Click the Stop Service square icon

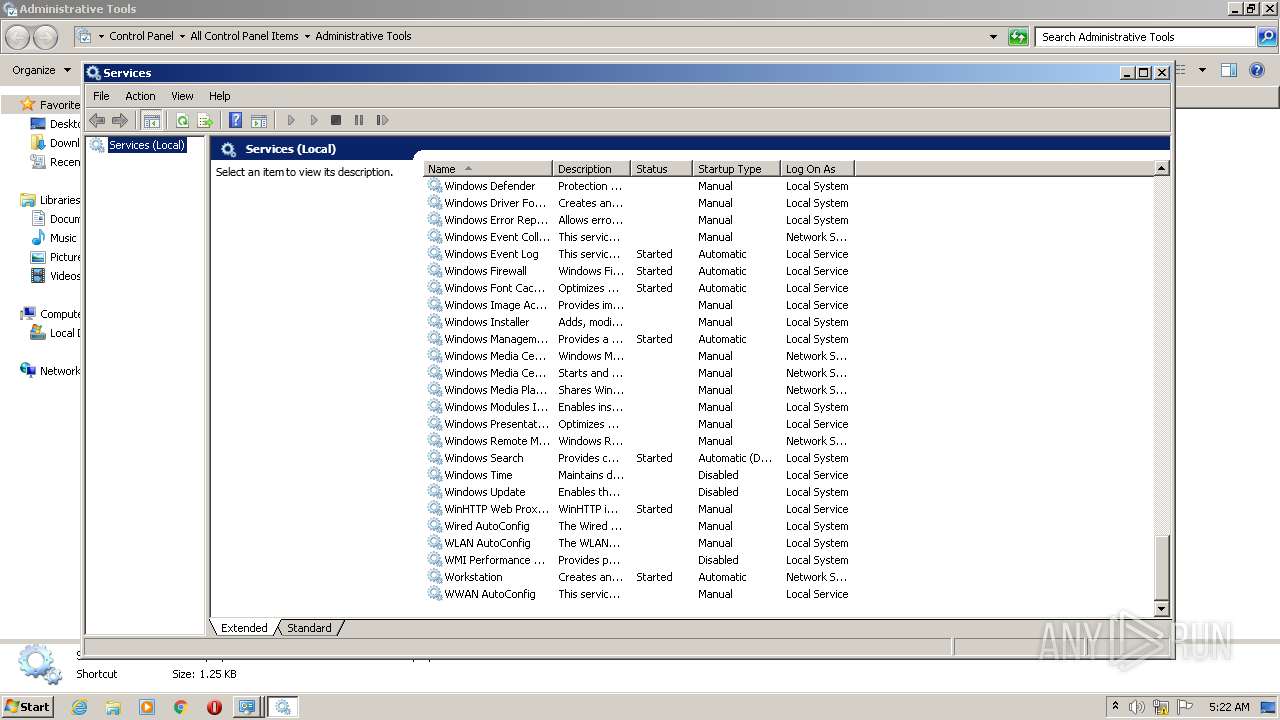pyautogui.click(x=336, y=120)
